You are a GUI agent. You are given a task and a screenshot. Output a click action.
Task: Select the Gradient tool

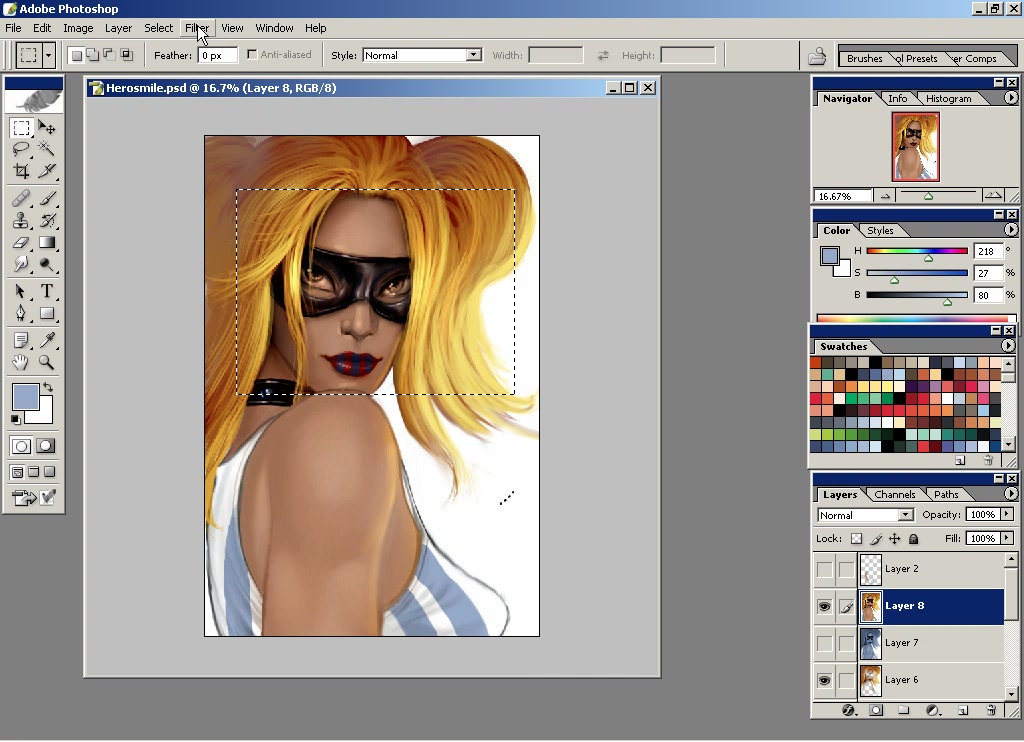pyautogui.click(x=46, y=242)
